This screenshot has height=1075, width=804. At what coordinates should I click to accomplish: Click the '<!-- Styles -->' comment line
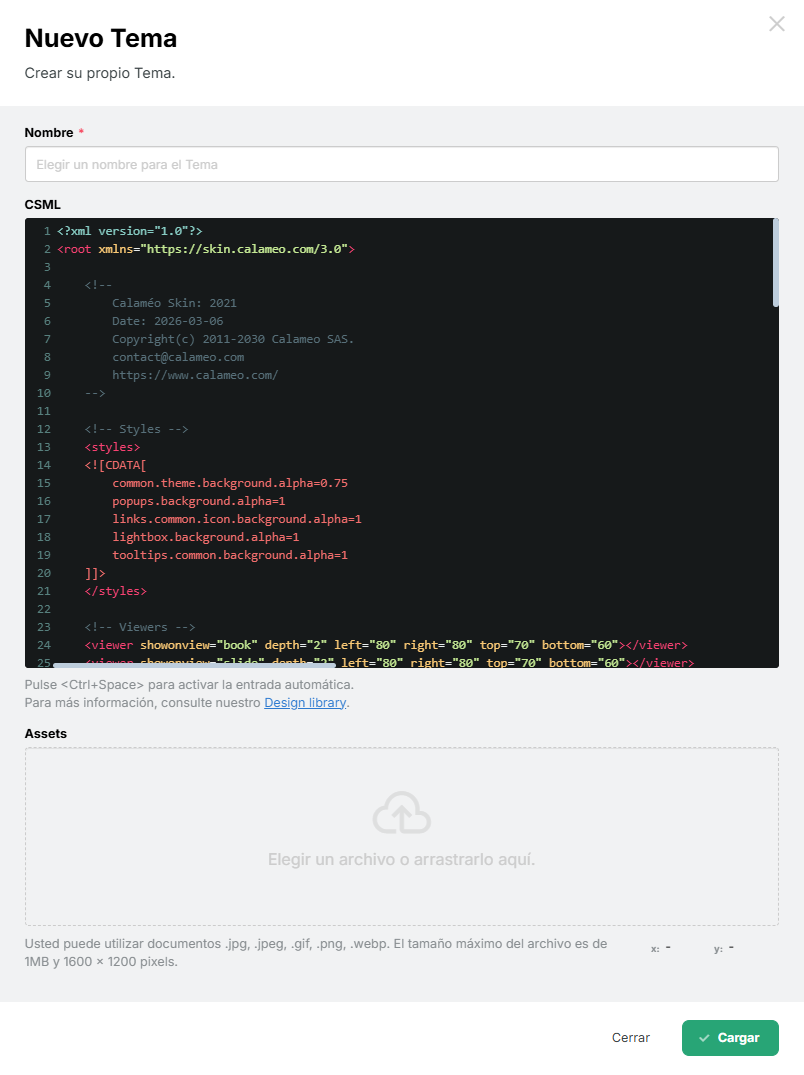tap(136, 429)
